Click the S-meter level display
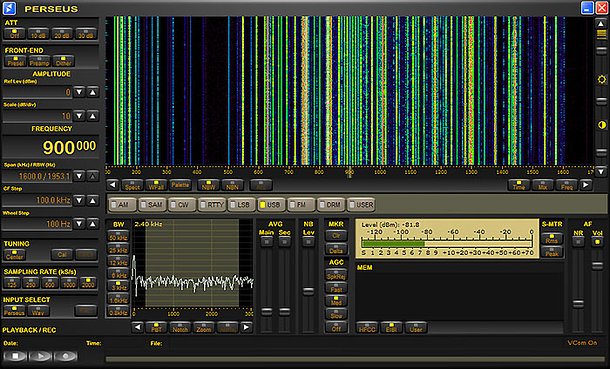 [x=447, y=239]
